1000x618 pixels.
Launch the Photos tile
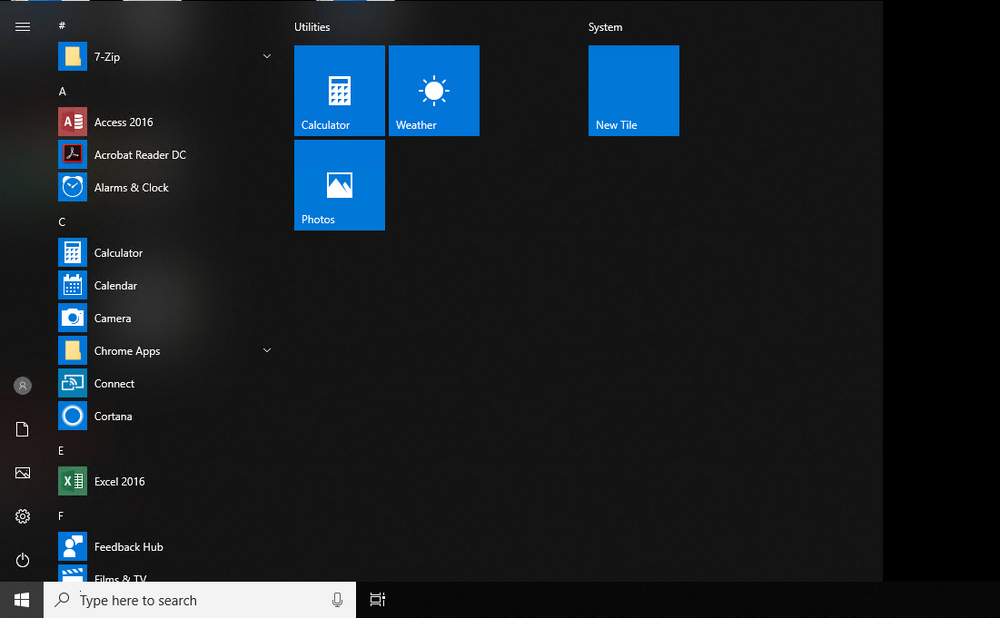339,185
